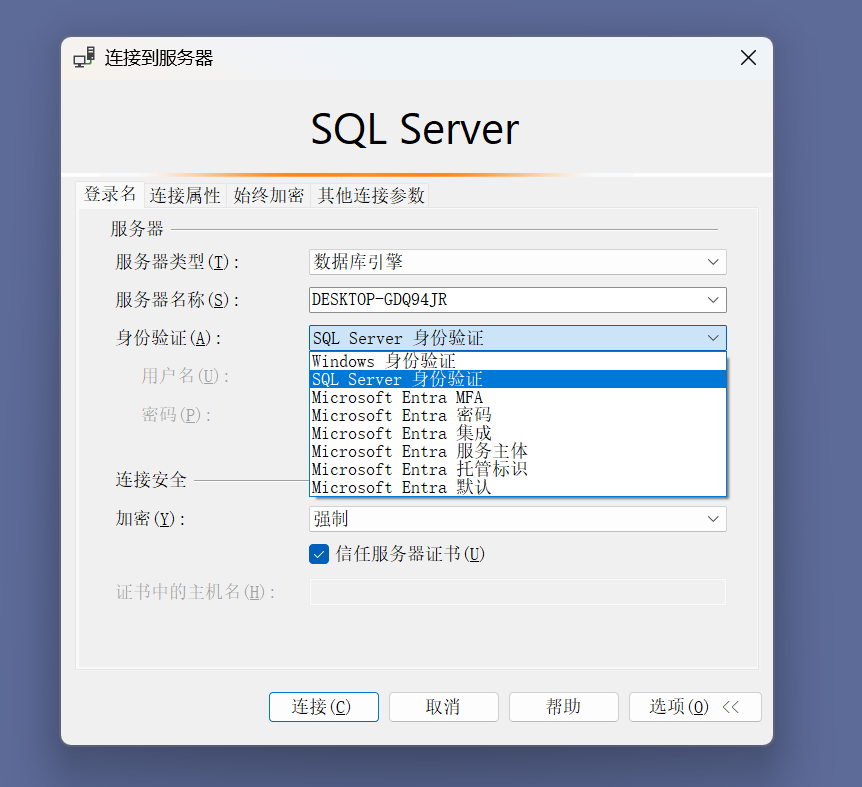Select Microsoft Entra 托管标识 option

(x=518, y=469)
